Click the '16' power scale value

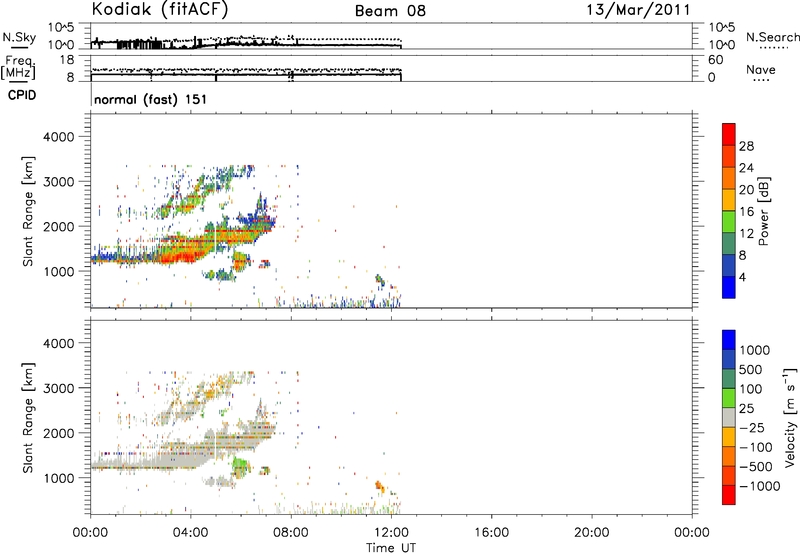pyautogui.click(x=746, y=212)
